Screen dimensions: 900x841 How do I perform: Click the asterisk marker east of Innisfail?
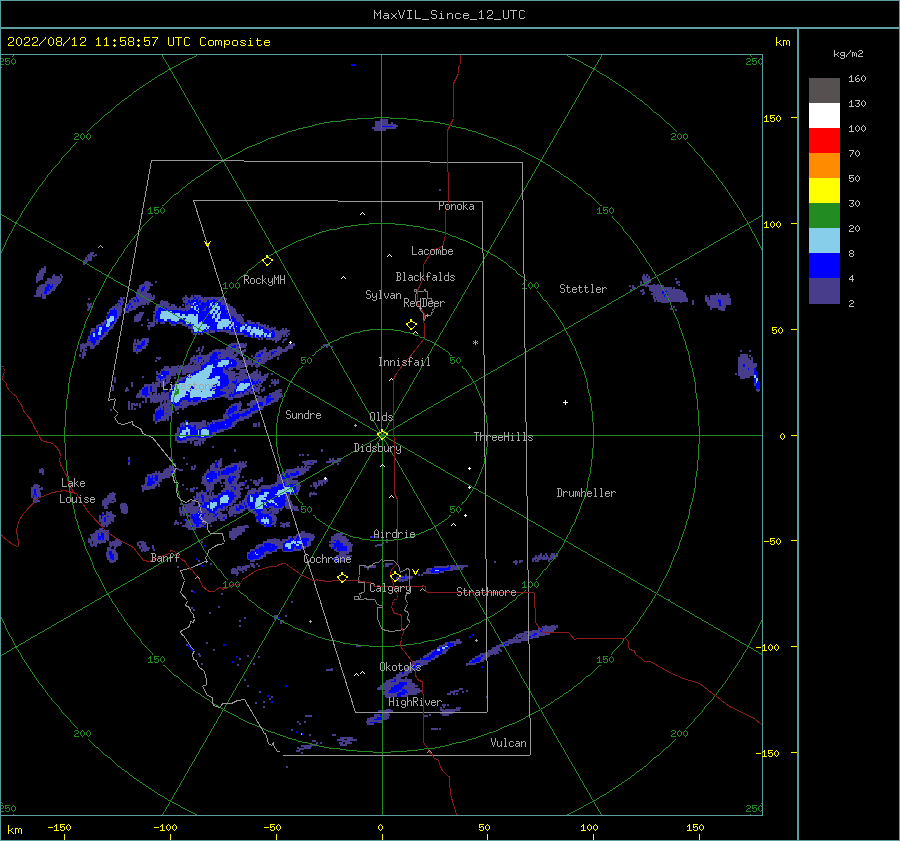475,343
